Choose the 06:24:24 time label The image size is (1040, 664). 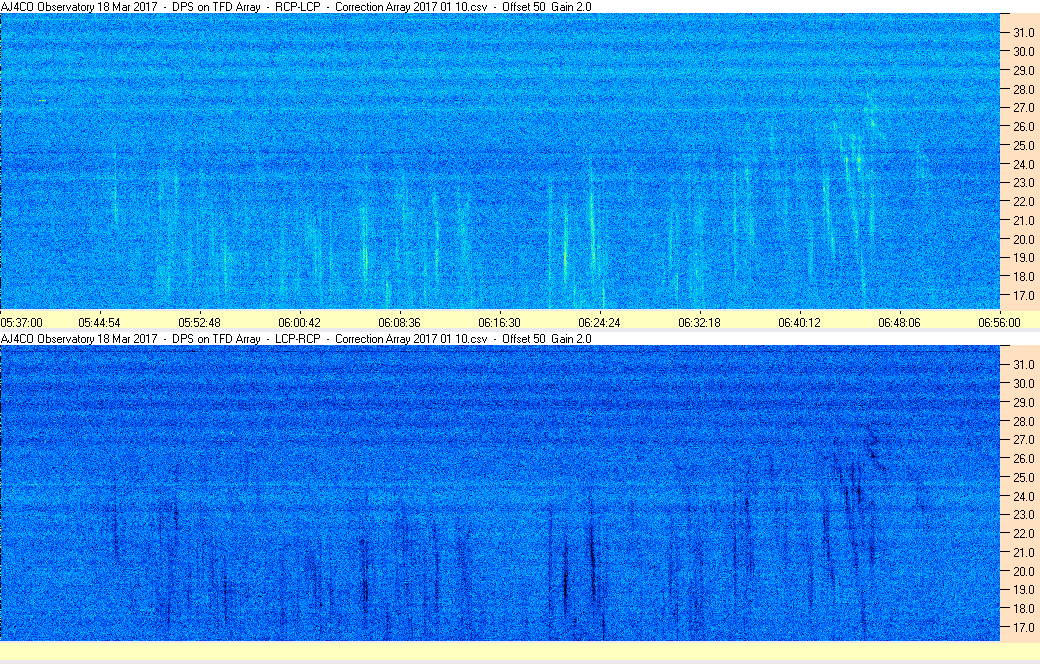point(600,322)
